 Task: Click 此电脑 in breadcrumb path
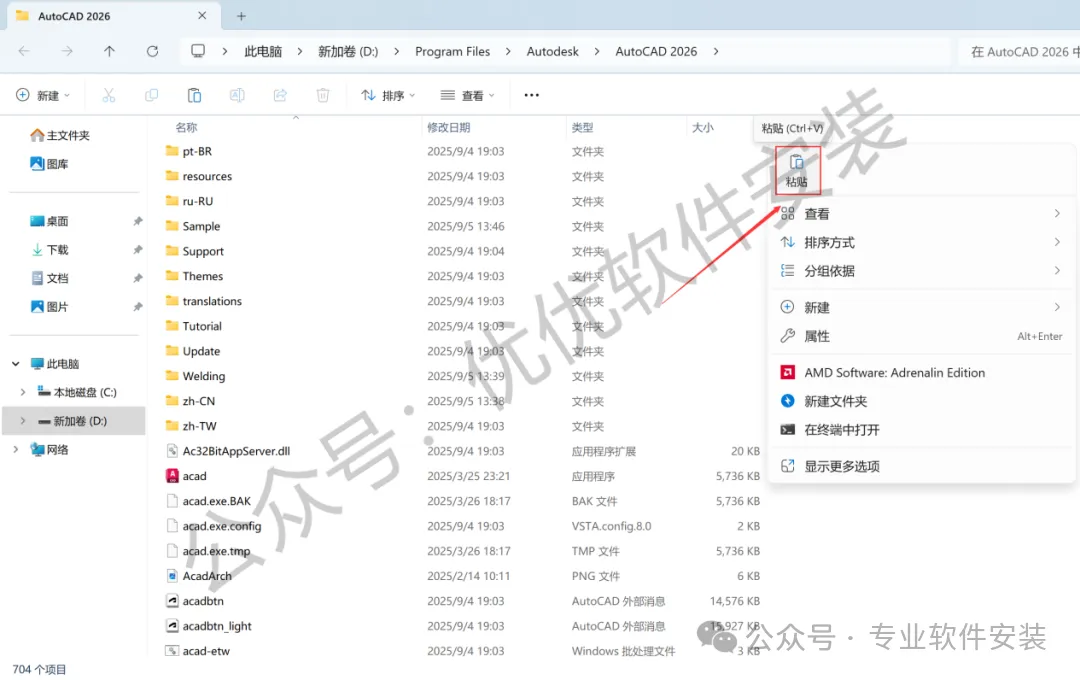263,51
